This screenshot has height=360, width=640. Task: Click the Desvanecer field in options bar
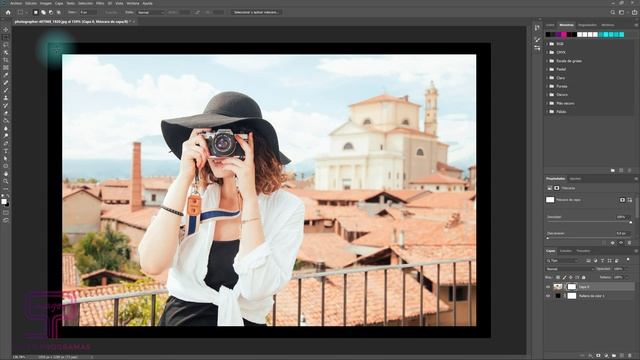(x=88, y=13)
